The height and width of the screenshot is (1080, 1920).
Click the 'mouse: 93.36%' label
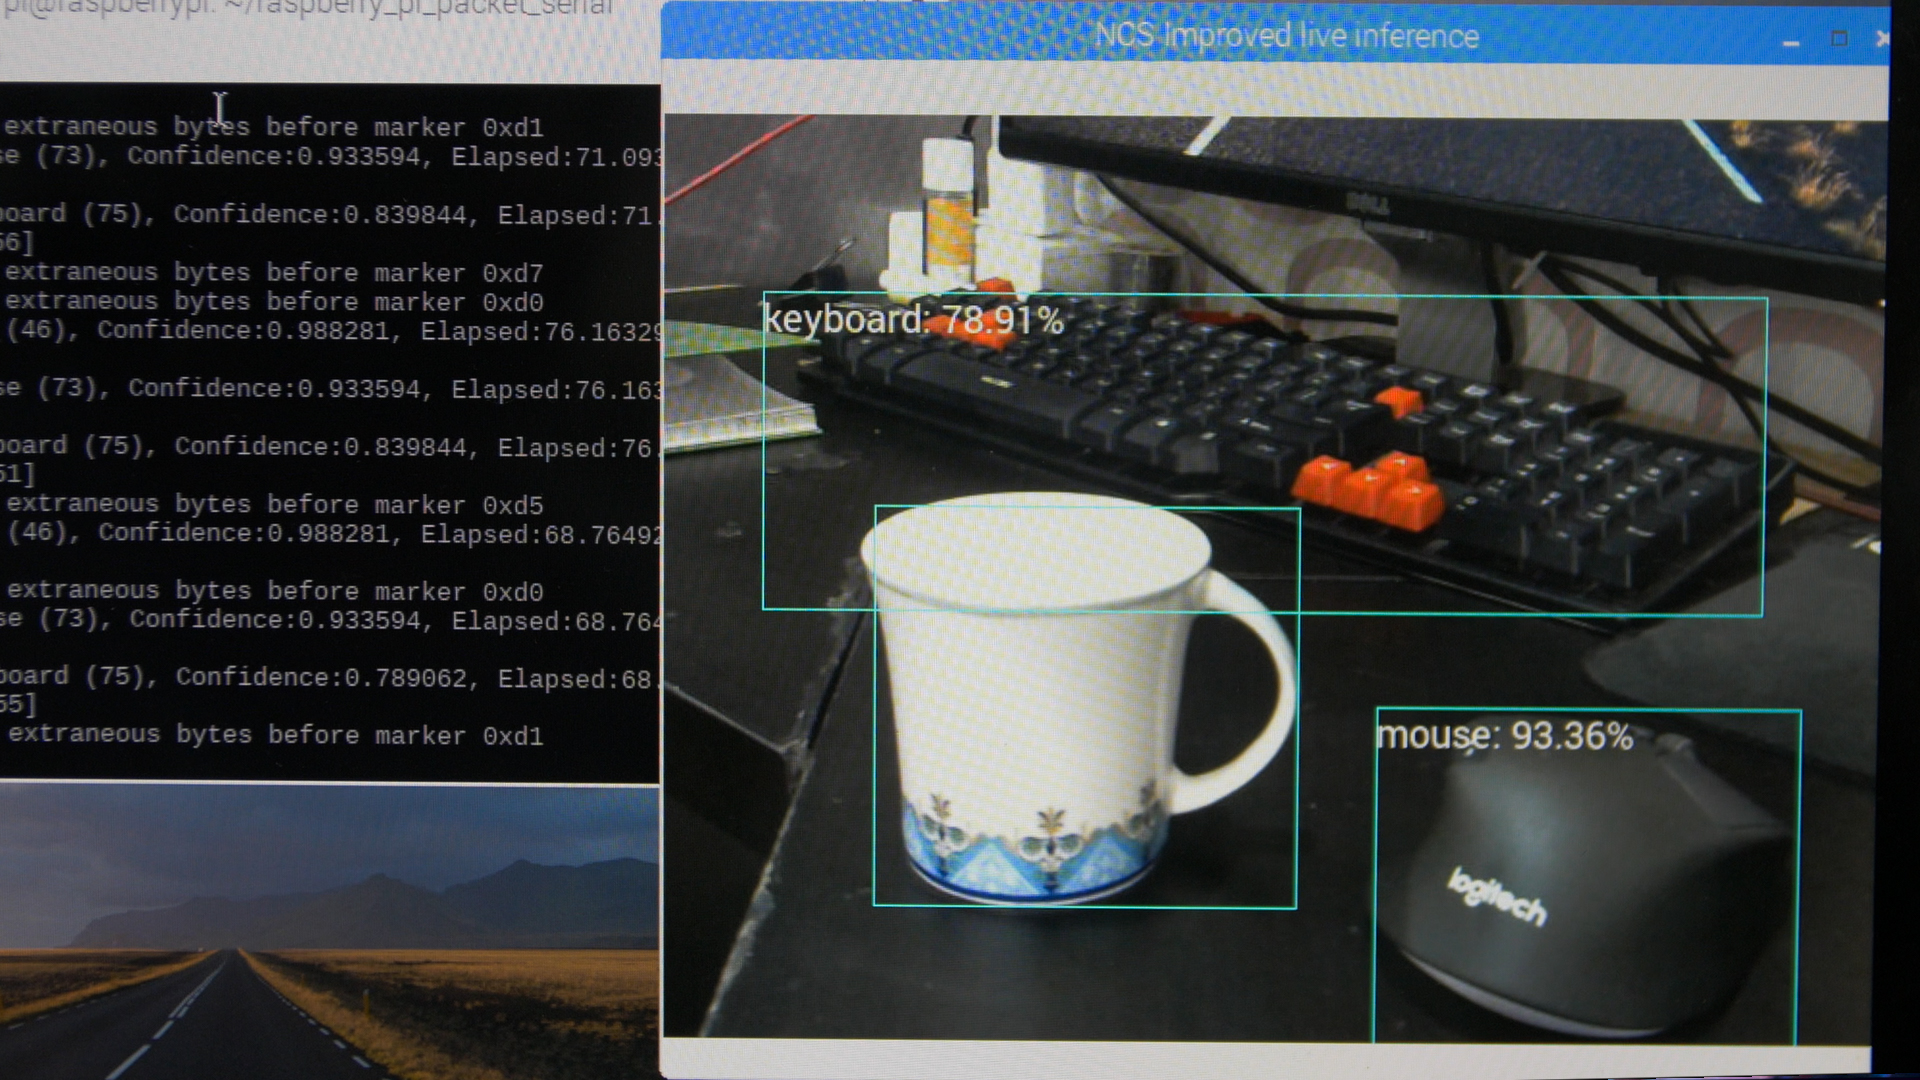click(1503, 736)
